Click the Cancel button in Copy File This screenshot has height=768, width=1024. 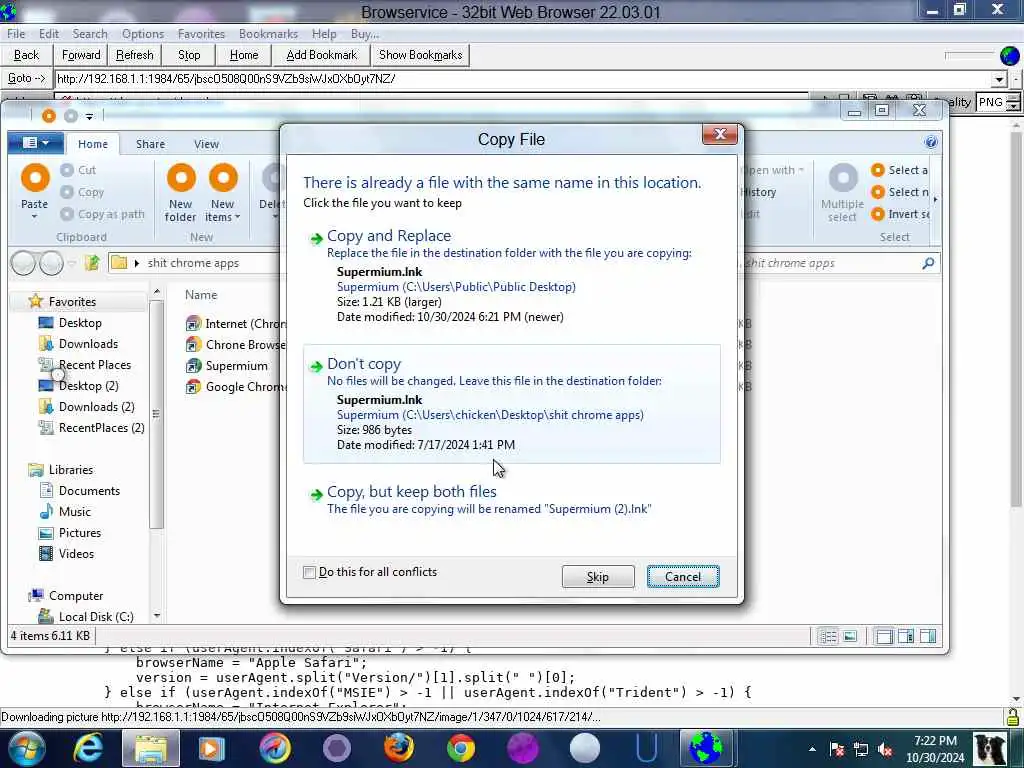tap(683, 577)
